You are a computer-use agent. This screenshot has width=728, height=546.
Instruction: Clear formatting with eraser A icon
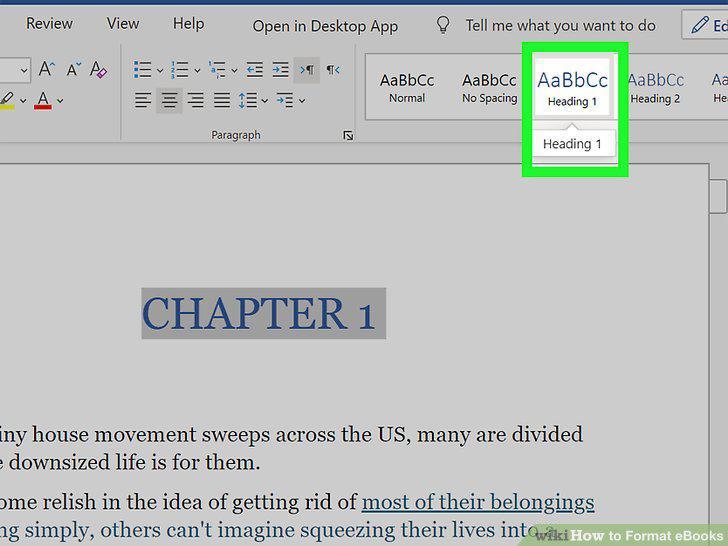pyautogui.click(x=98, y=70)
